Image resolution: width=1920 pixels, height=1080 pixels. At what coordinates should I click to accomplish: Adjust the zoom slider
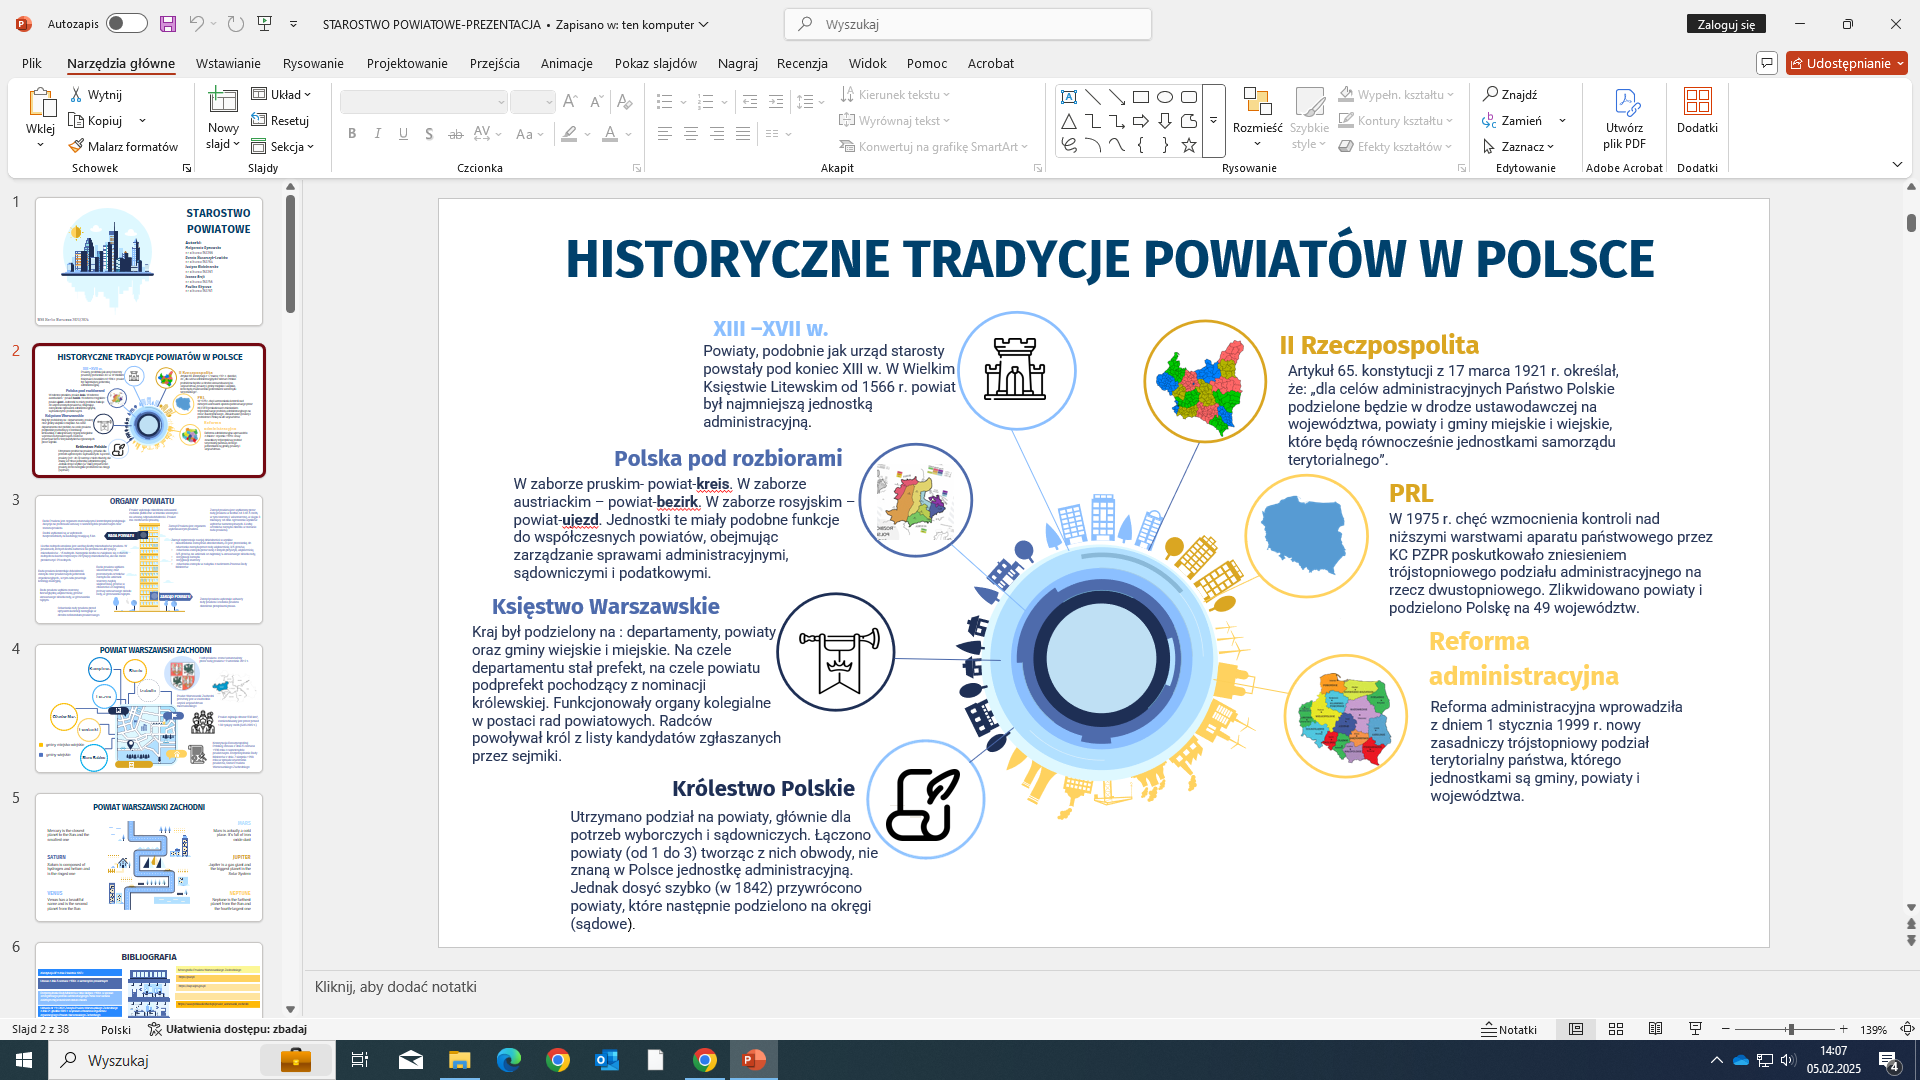(x=1789, y=1029)
